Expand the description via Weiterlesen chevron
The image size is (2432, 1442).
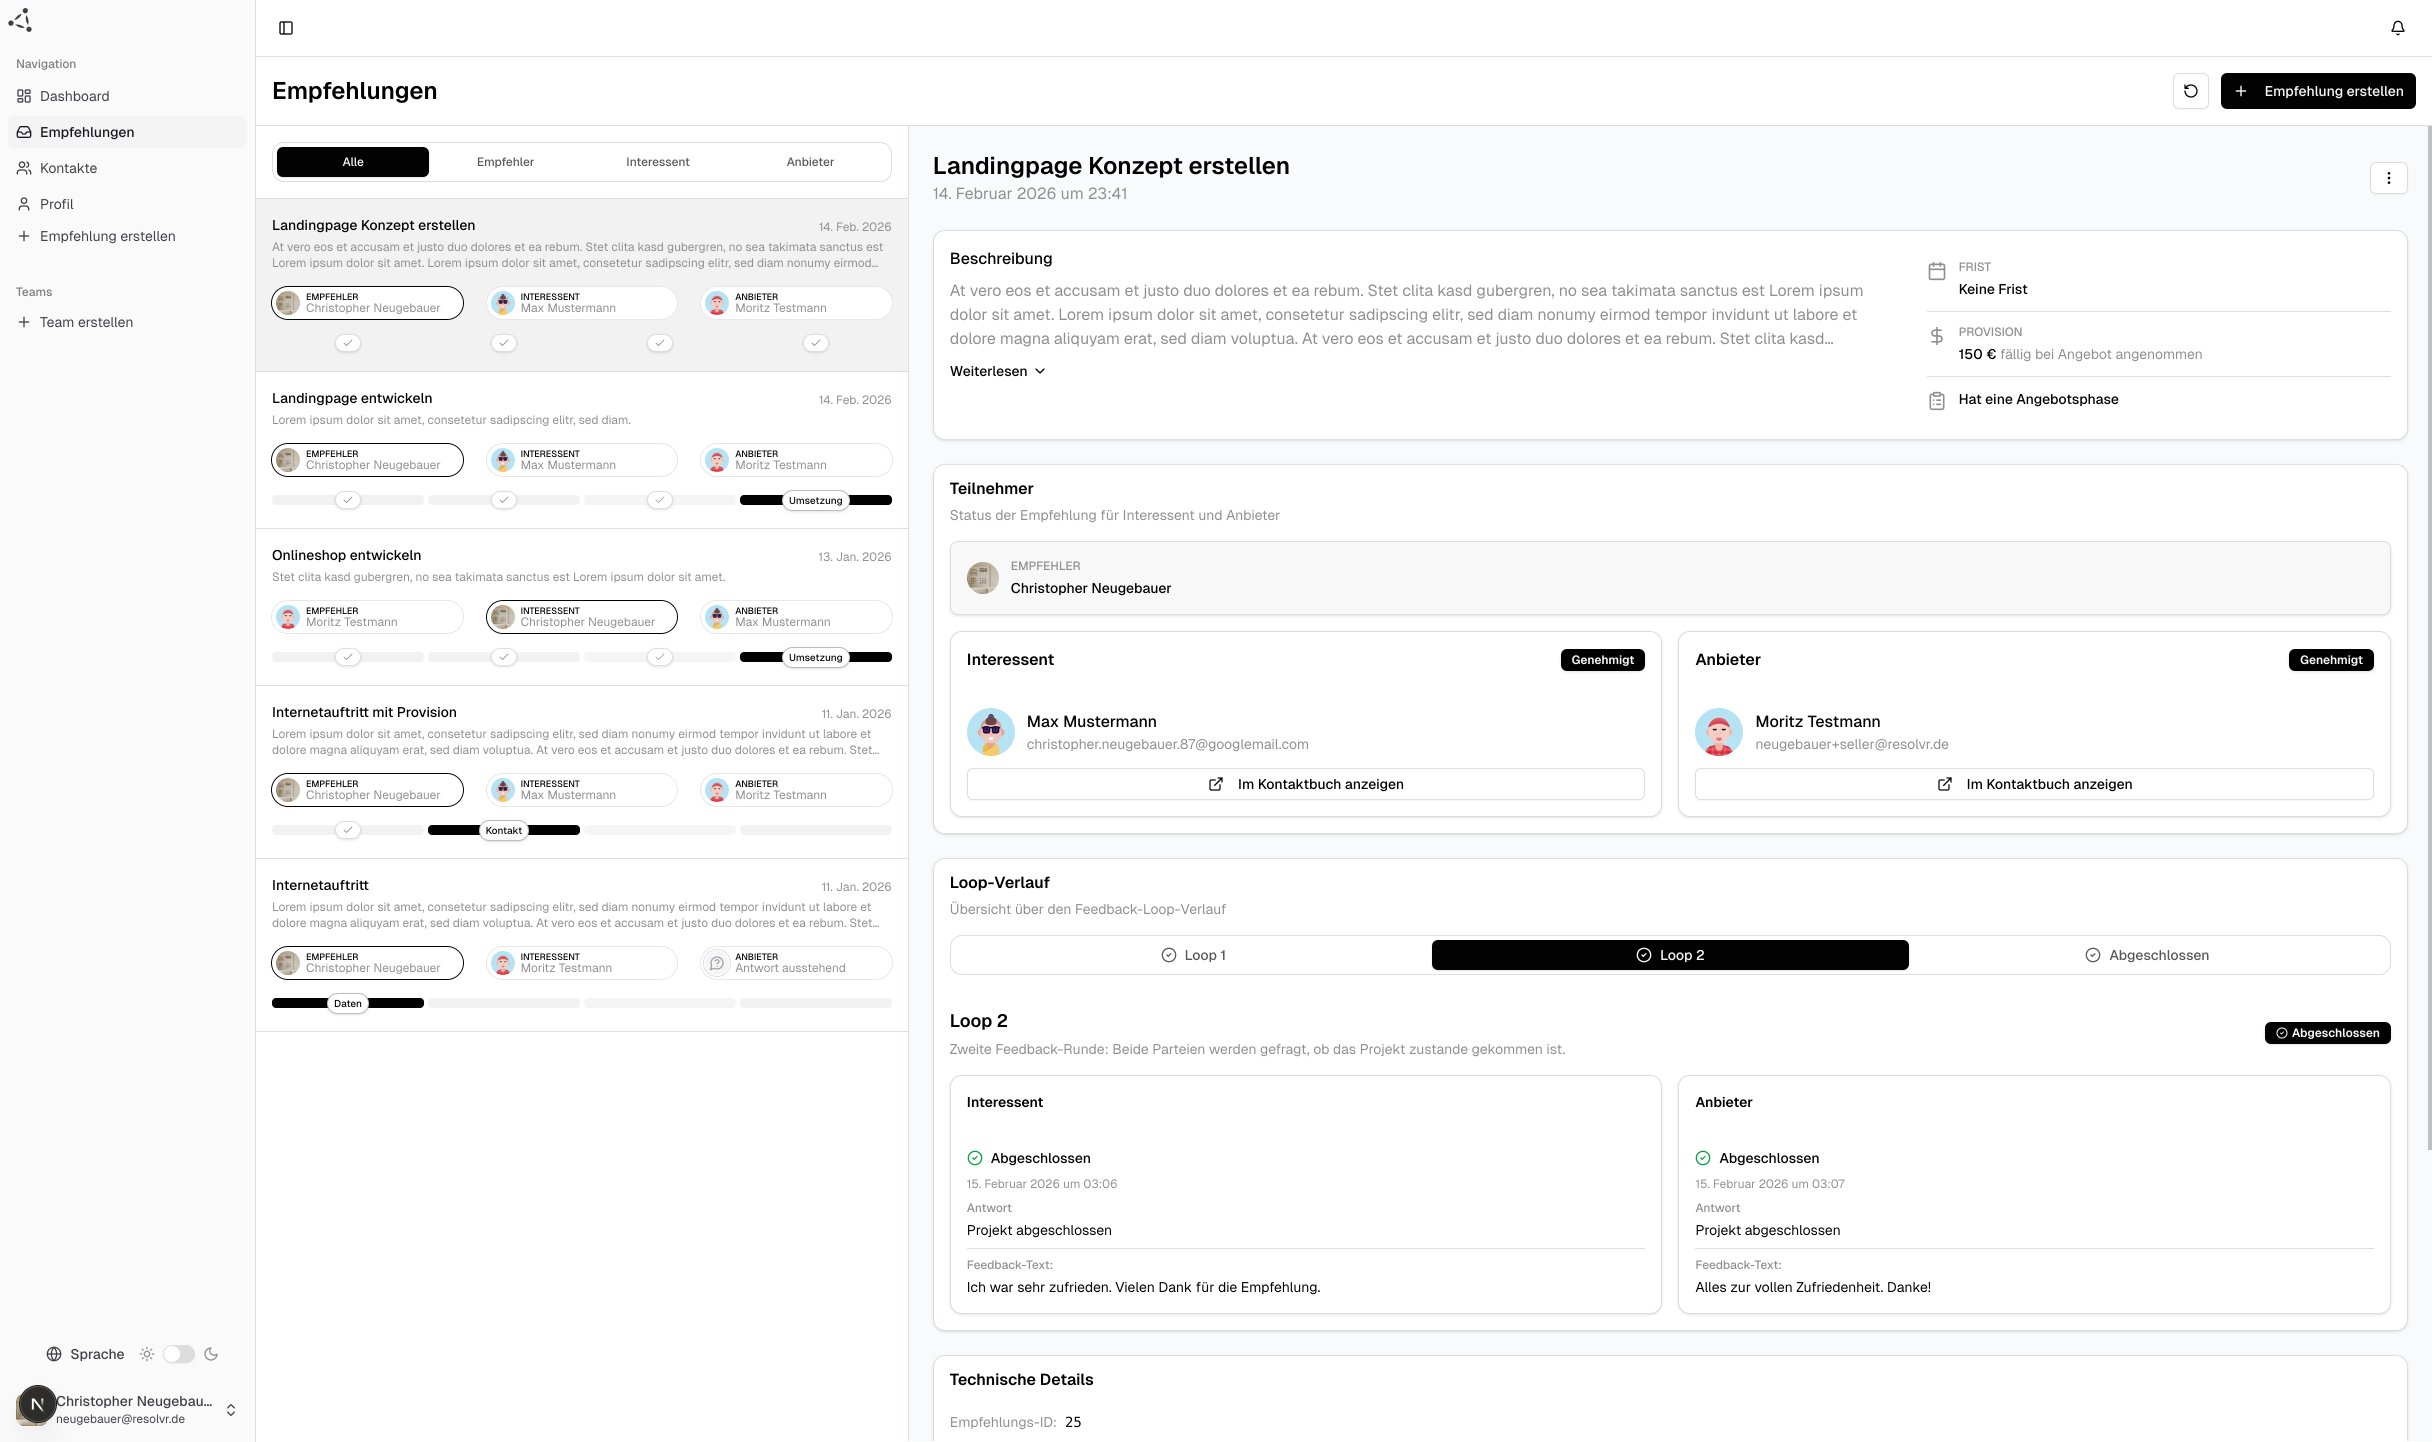(x=1039, y=371)
